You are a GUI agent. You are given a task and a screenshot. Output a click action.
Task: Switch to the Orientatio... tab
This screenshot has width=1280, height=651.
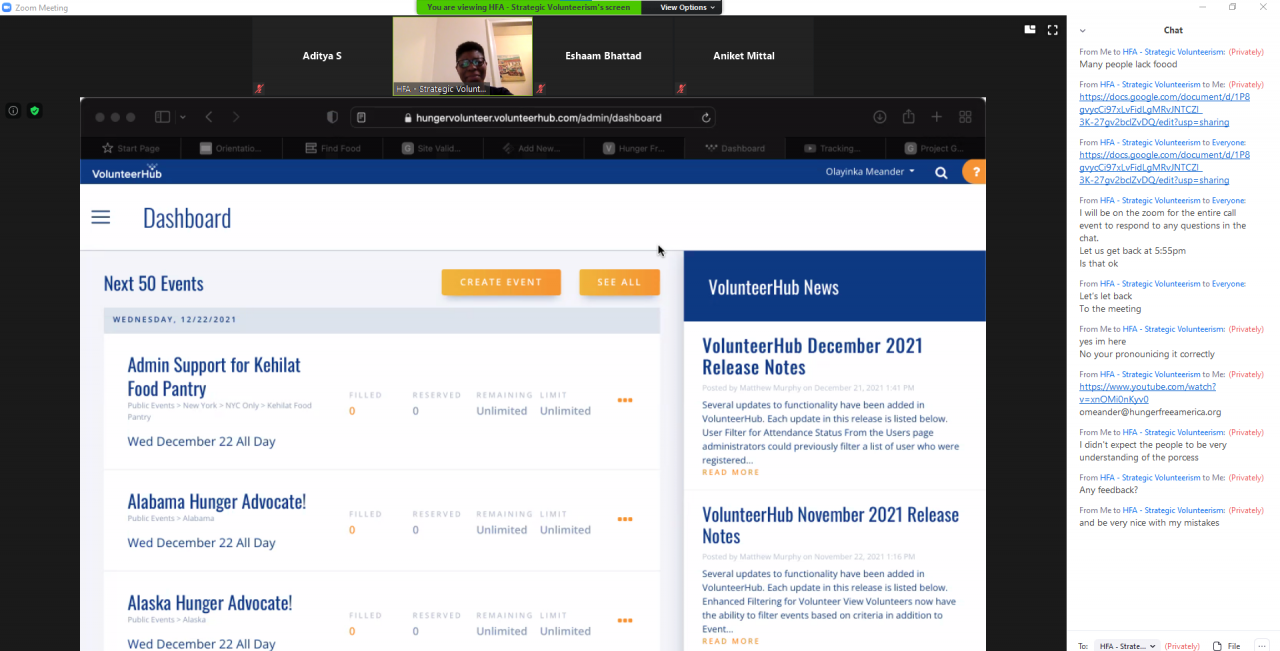231,148
